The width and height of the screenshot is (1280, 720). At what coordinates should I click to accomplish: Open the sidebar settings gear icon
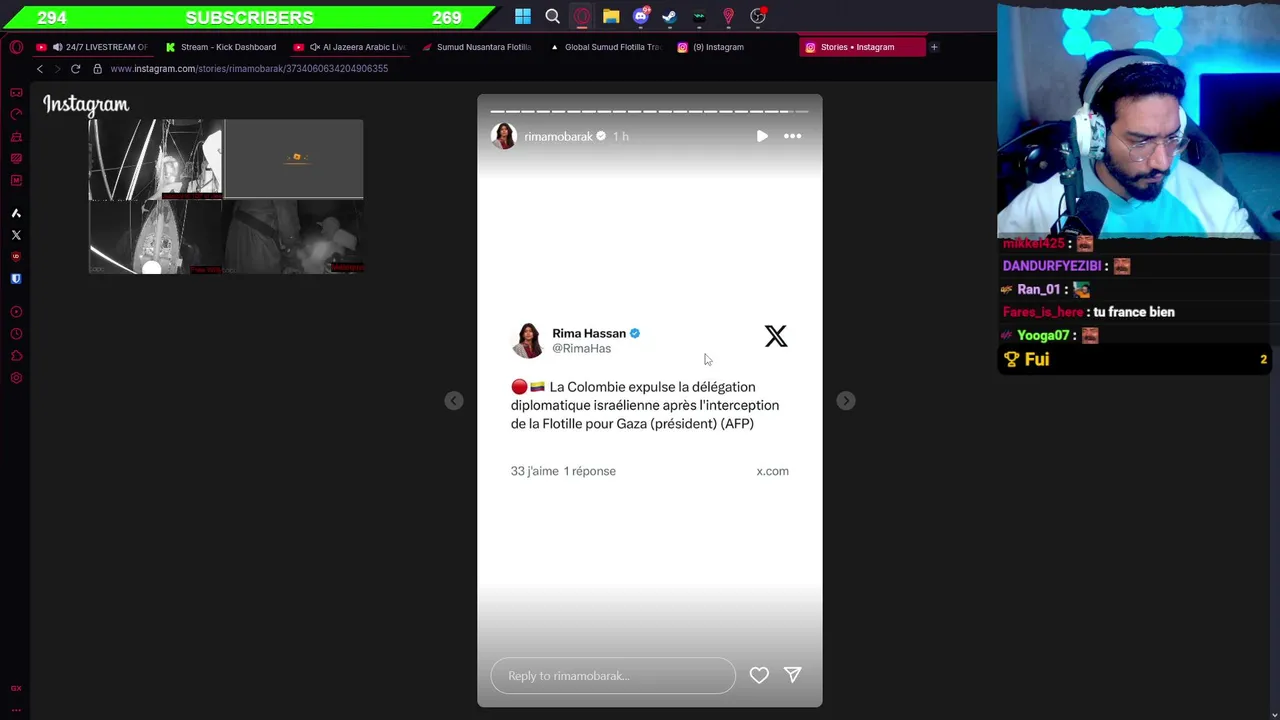[x=16, y=378]
